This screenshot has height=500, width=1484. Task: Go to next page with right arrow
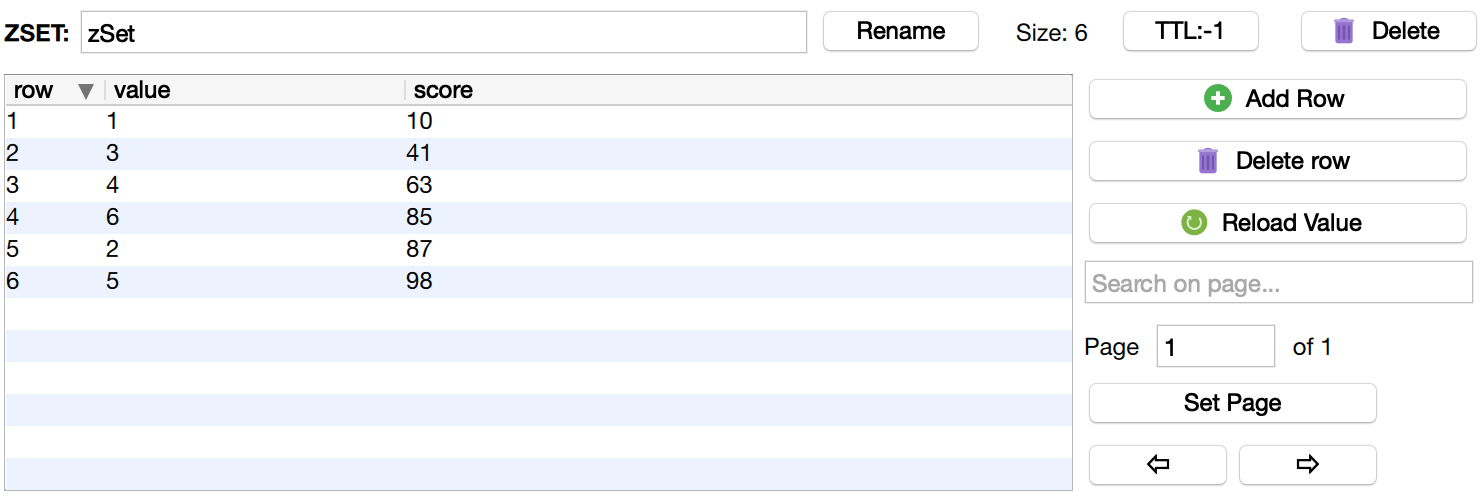1307,465
